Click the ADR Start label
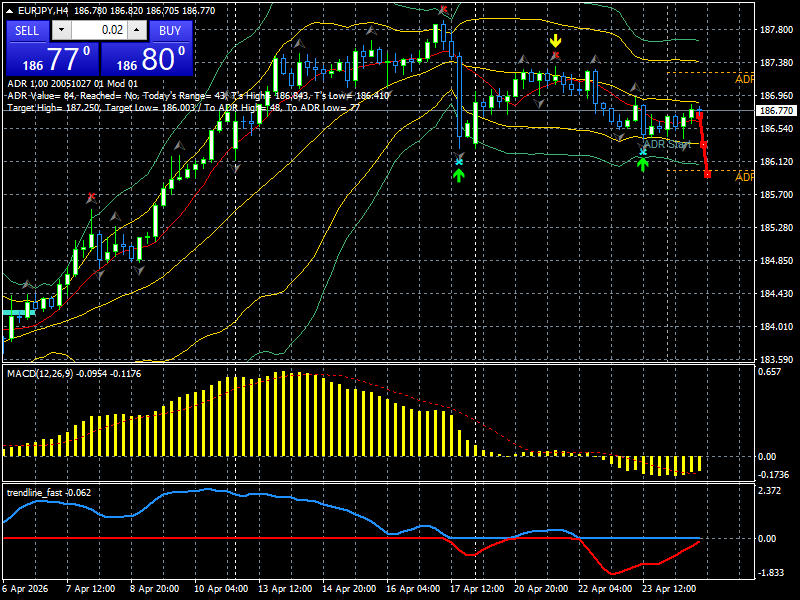The width and height of the screenshot is (800, 600). click(x=667, y=144)
